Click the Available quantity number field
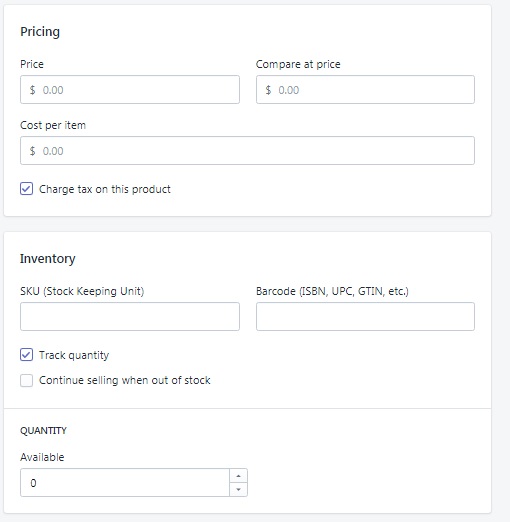Image resolution: width=510 pixels, height=522 pixels. coord(125,483)
